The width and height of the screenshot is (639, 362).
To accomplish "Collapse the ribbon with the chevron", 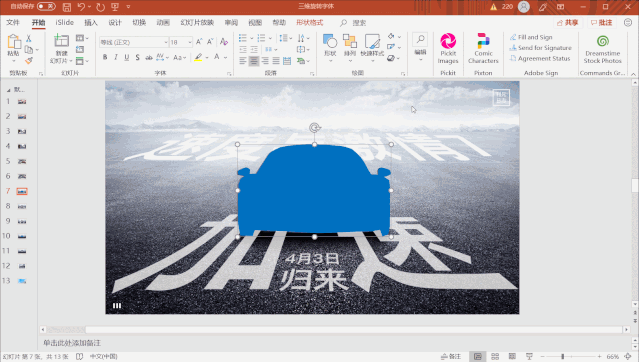I will coord(633,74).
